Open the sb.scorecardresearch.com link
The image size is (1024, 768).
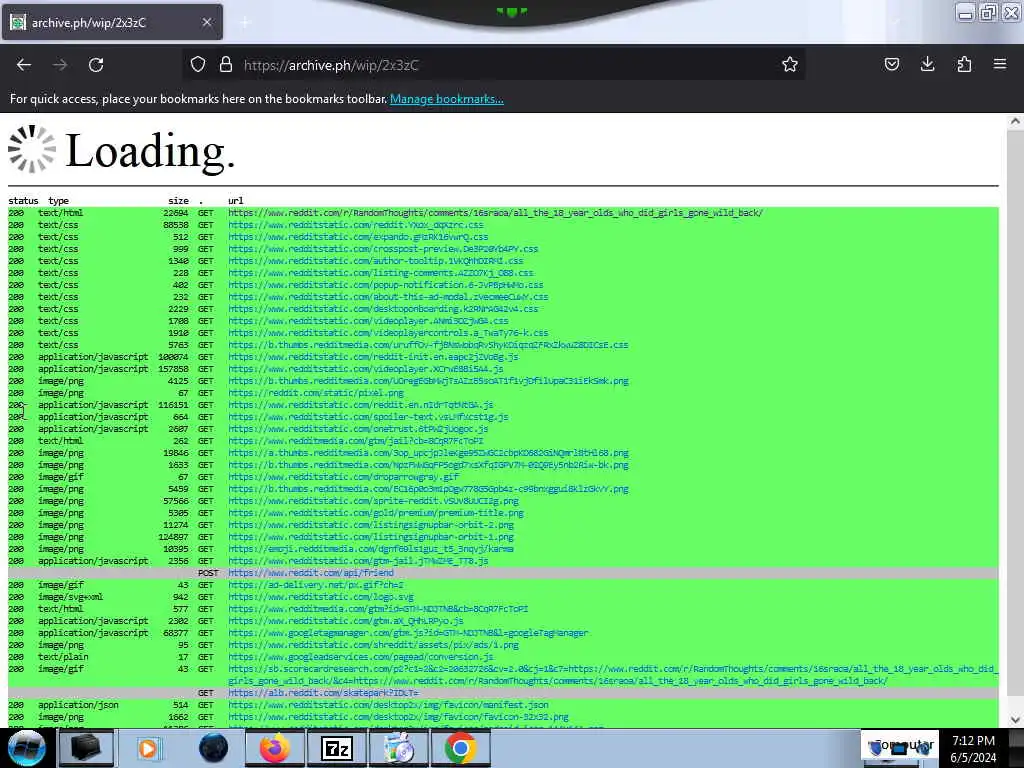tap(613, 675)
